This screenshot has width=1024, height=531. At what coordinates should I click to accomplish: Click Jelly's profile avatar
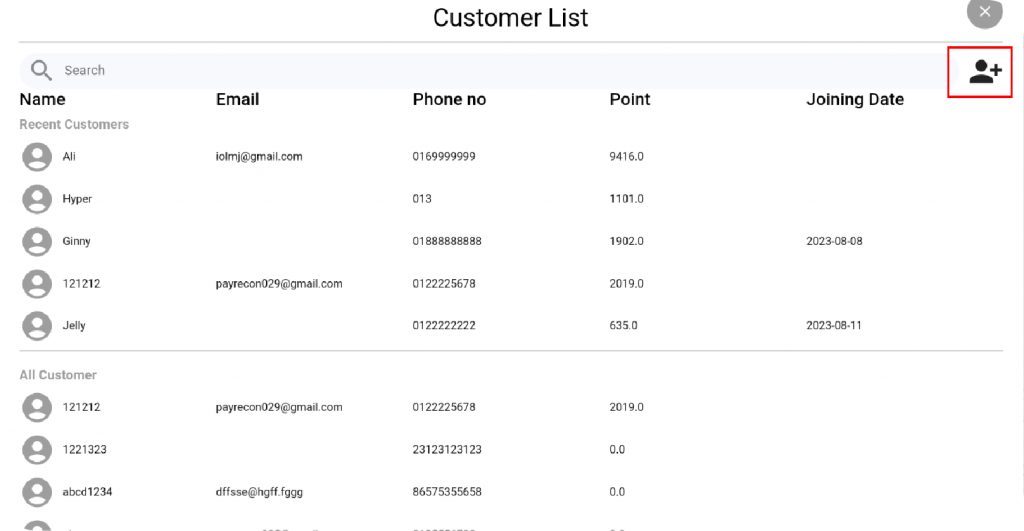[x=37, y=326]
